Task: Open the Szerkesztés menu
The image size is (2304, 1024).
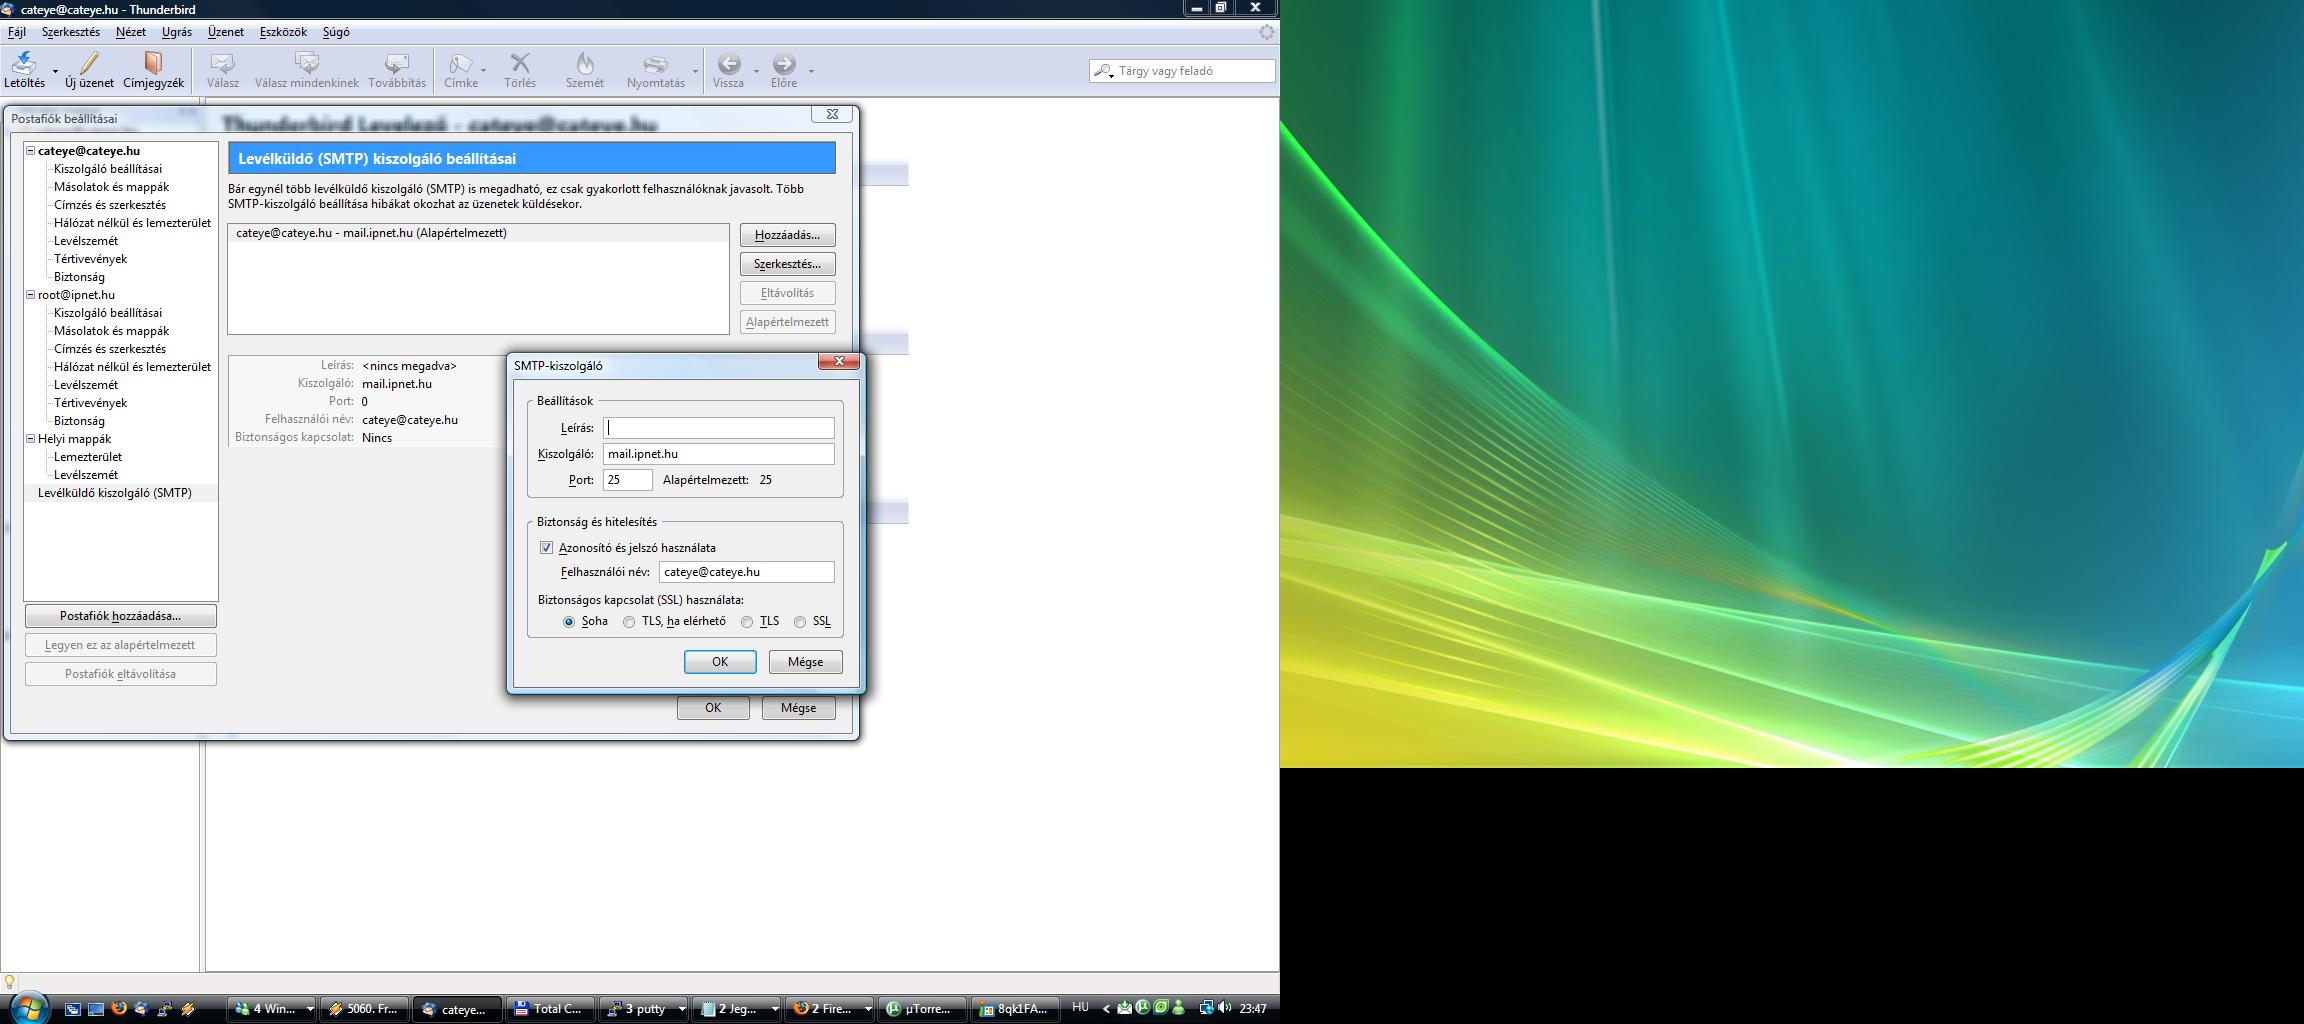Action: click(70, 32)
